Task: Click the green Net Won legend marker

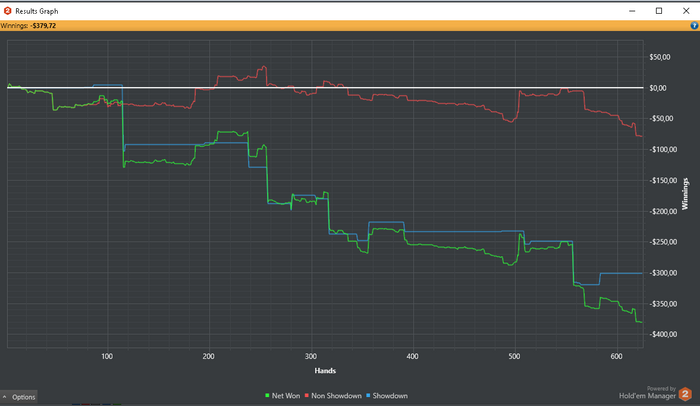Action: [x=267, y=396]
